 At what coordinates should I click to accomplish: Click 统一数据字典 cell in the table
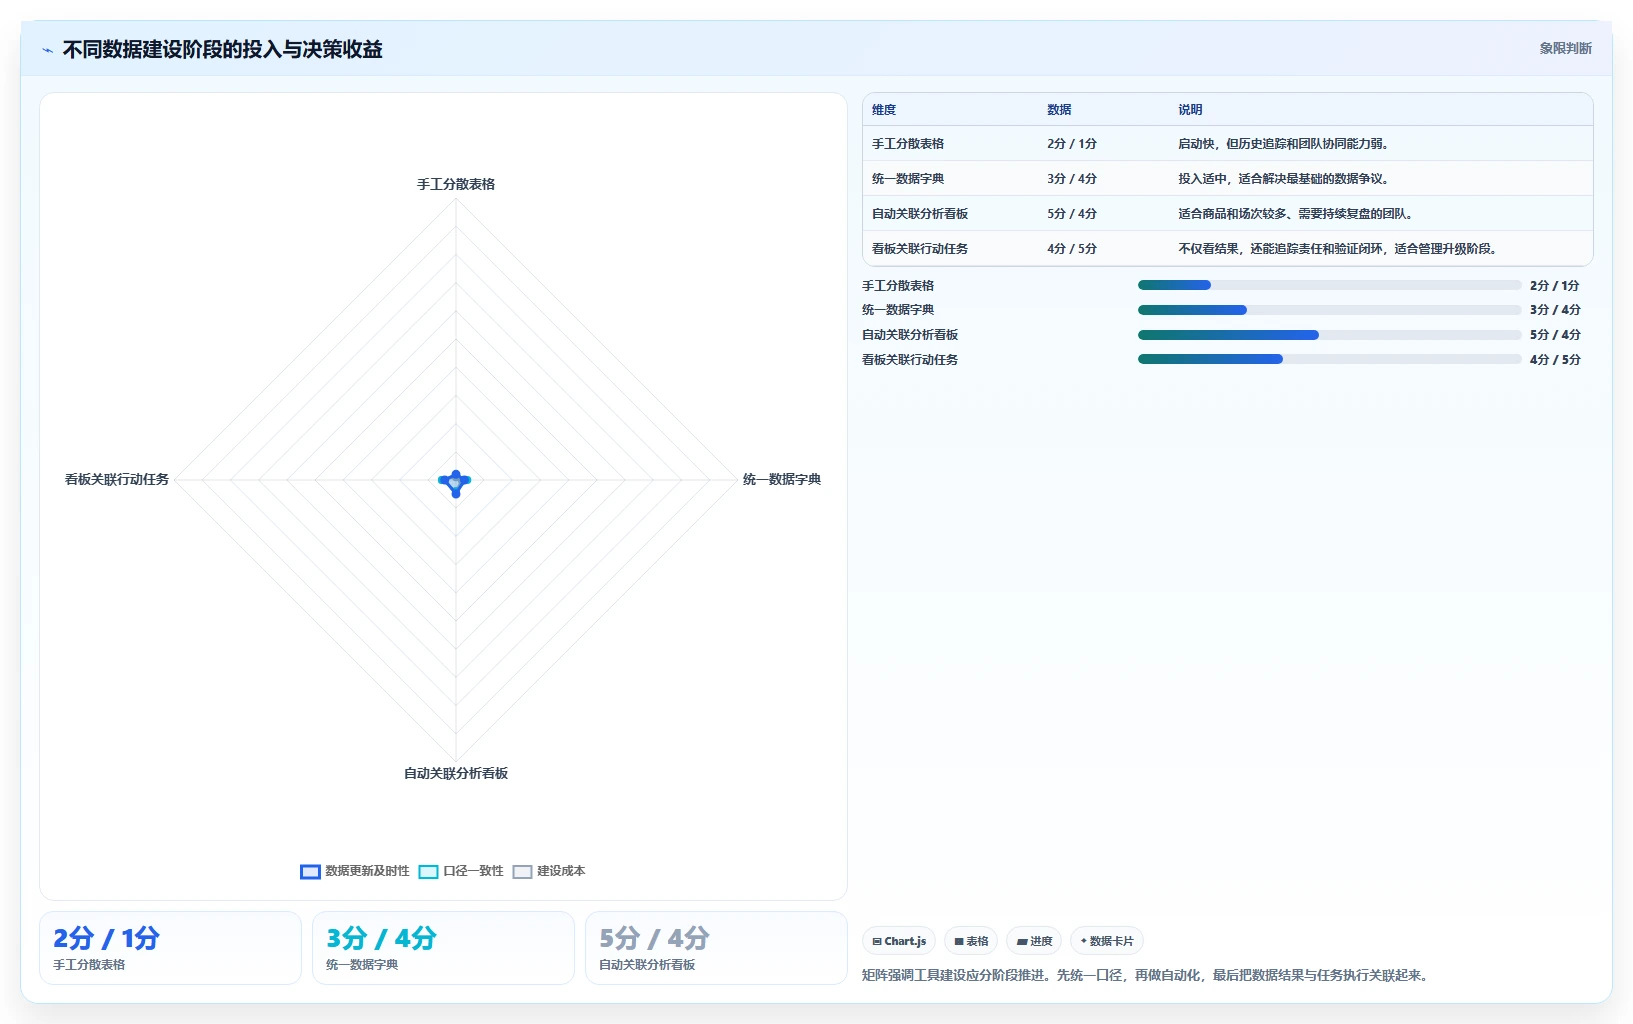[908, 179]
